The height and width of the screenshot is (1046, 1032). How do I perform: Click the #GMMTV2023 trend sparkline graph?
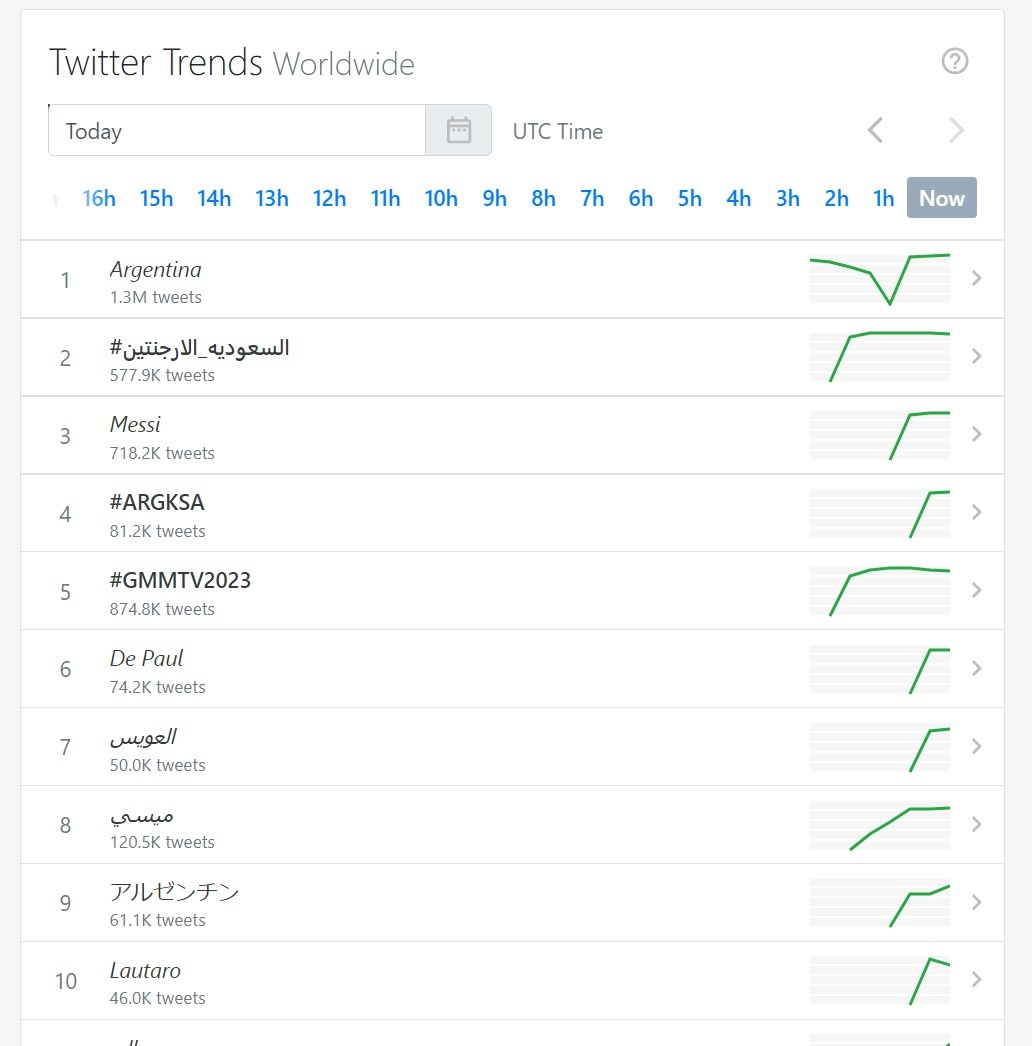tap(879, 591)
